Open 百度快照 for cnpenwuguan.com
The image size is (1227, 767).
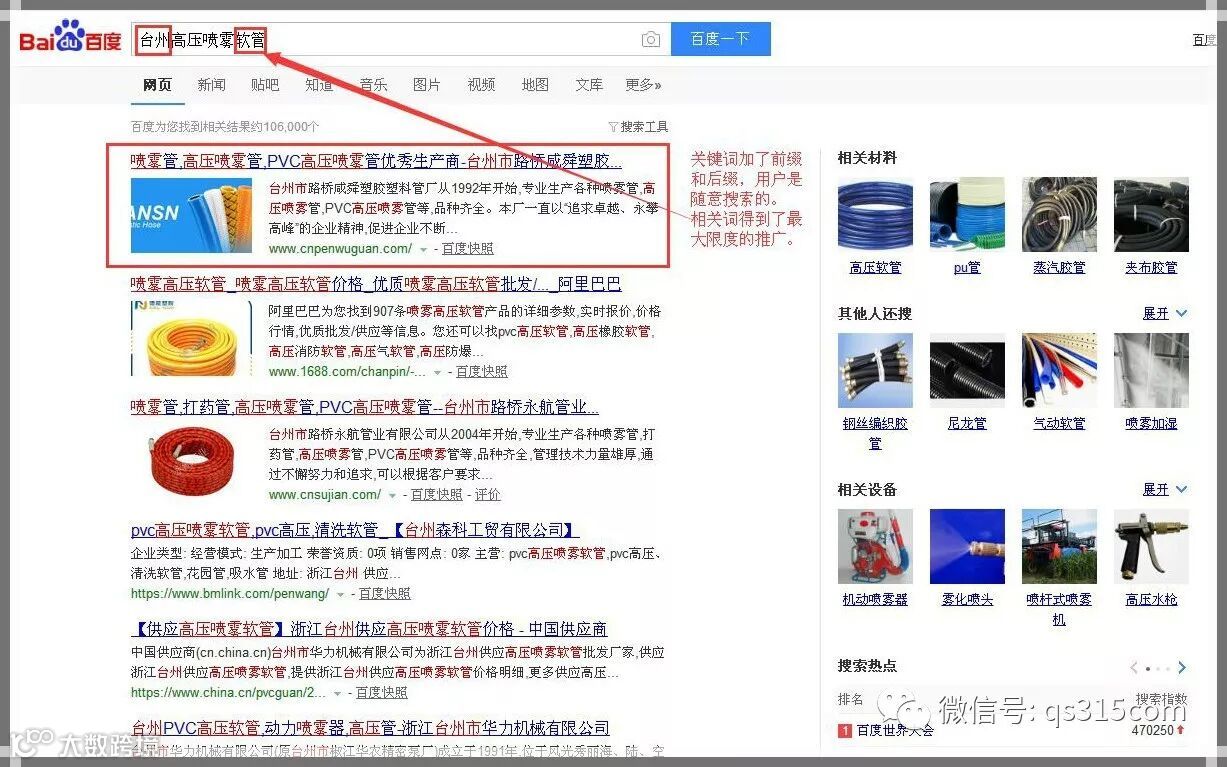468,249
